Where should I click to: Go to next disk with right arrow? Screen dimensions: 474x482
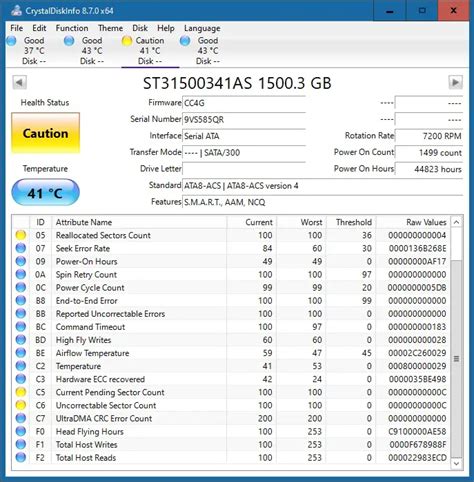455,82
